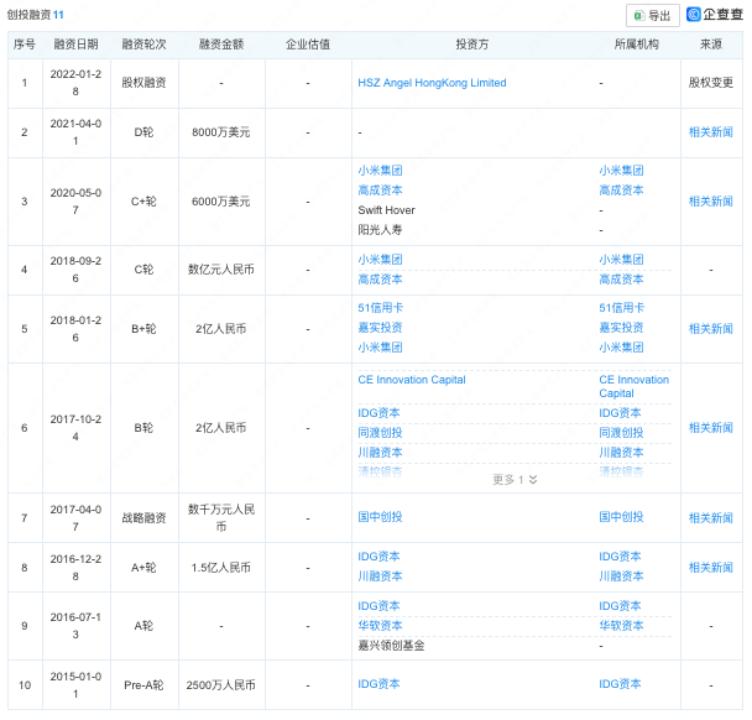752x720 pixels.
Task: Select the 融资日期 column header
Action: (76, 45)
